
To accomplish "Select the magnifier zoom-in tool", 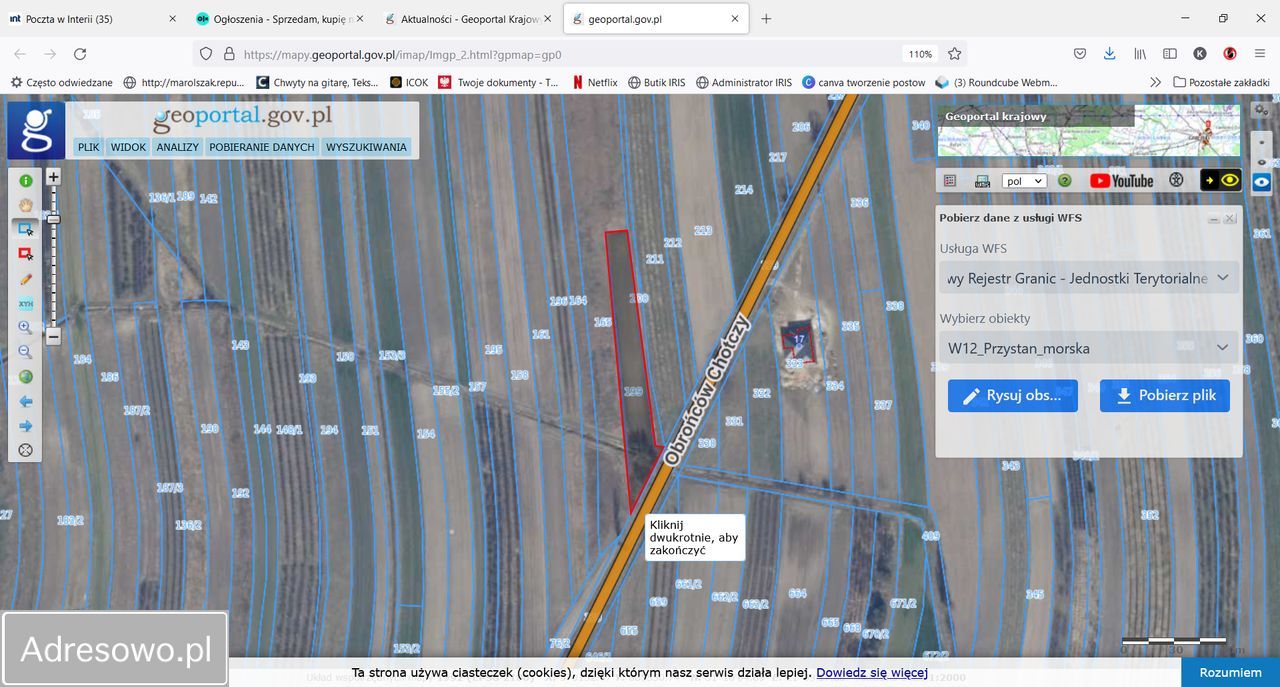I will [26, 328].
